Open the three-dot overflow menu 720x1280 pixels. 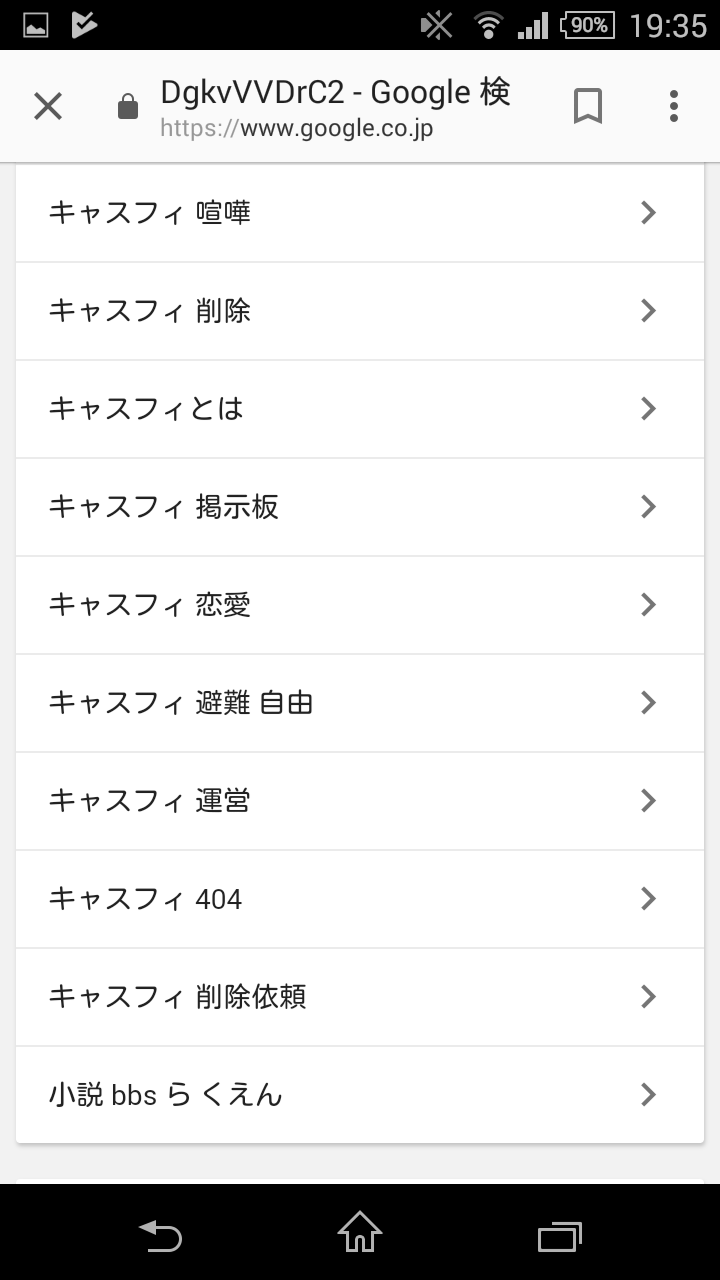673,106
